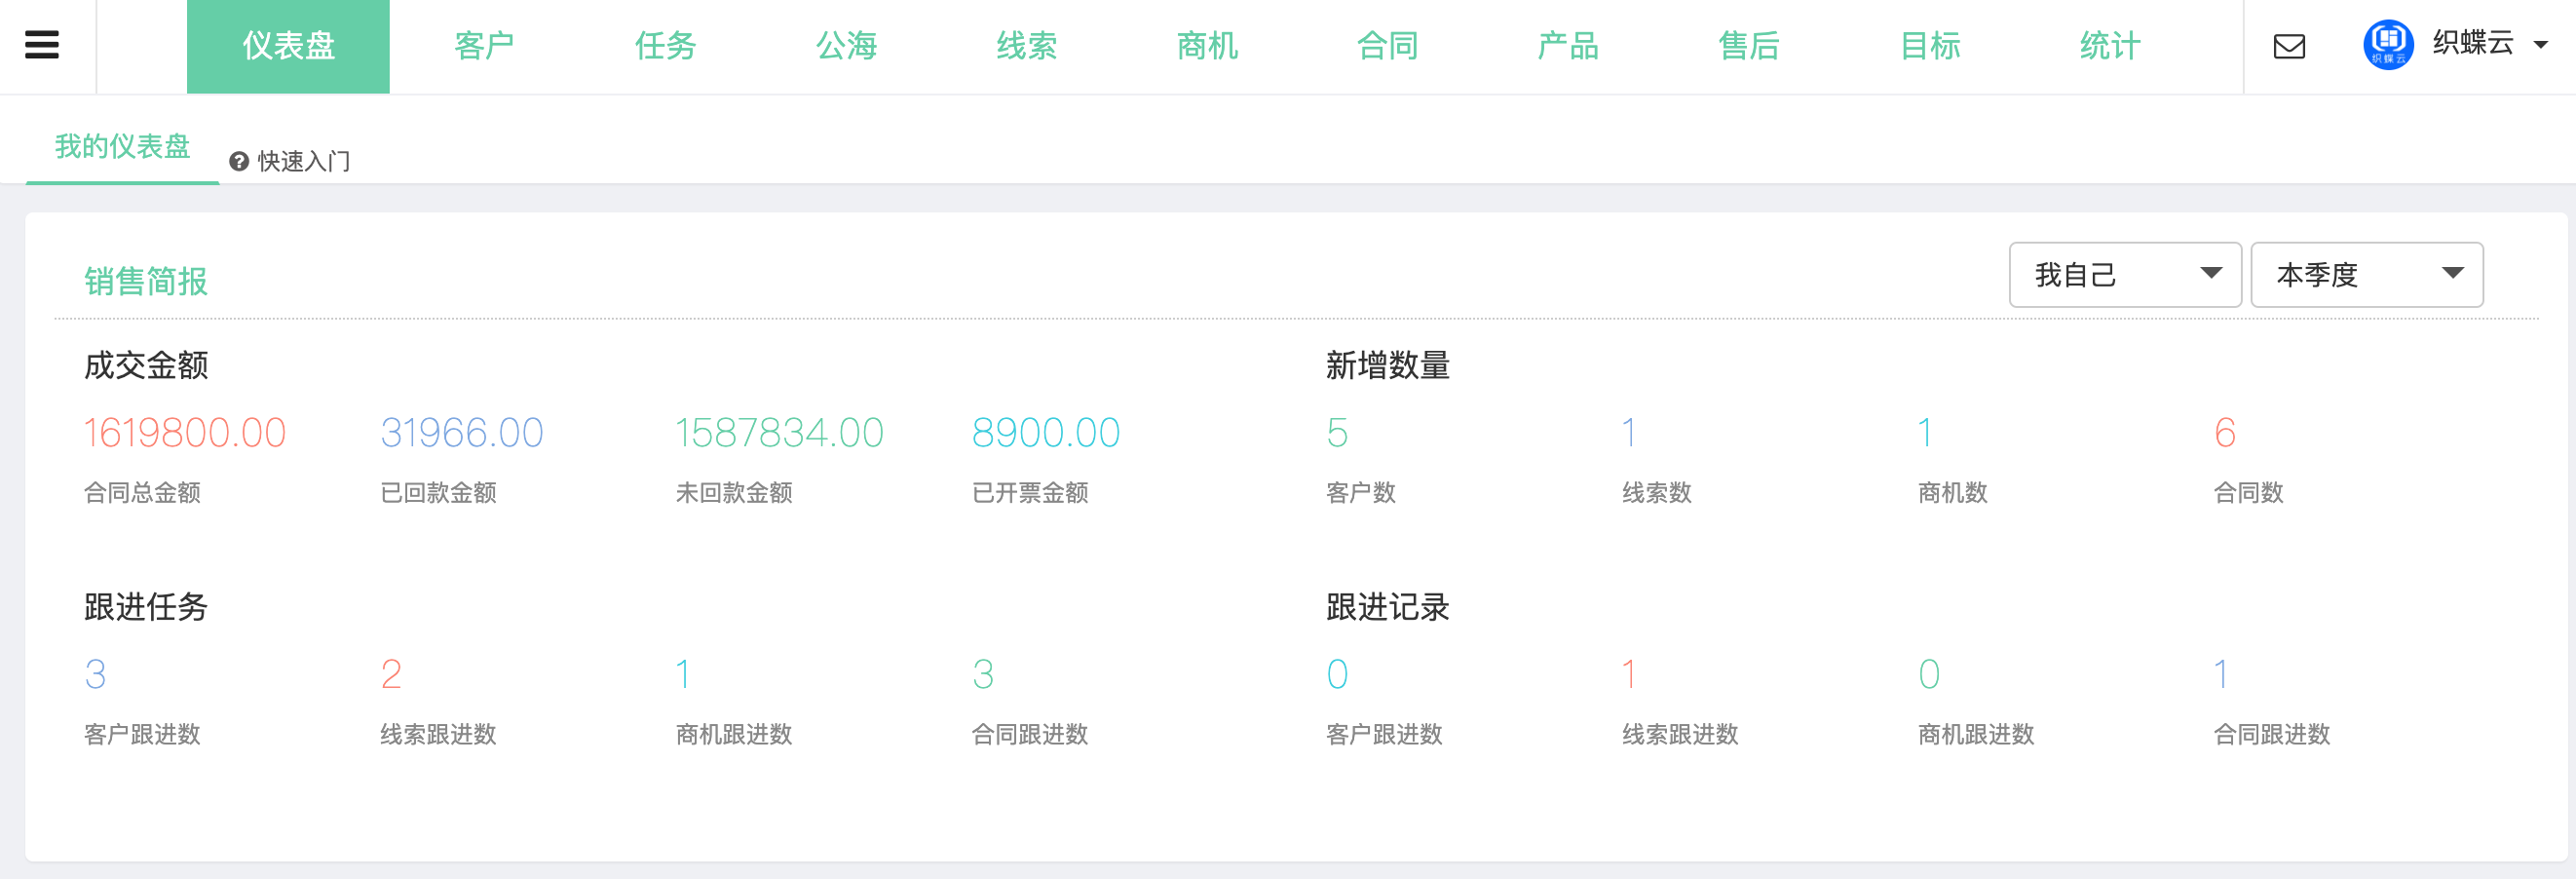
Task: Click 0 under 跟进记录 商机跟进数
Action: pos(1929,675)
